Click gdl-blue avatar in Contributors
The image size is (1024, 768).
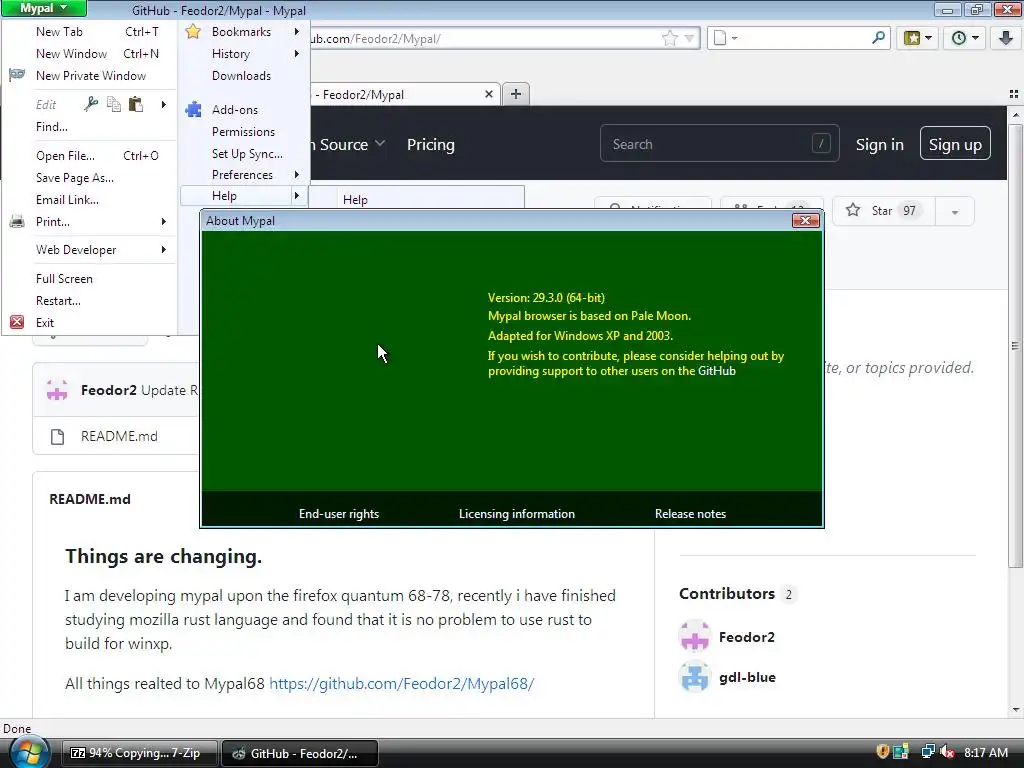click(x=695, y=677)
